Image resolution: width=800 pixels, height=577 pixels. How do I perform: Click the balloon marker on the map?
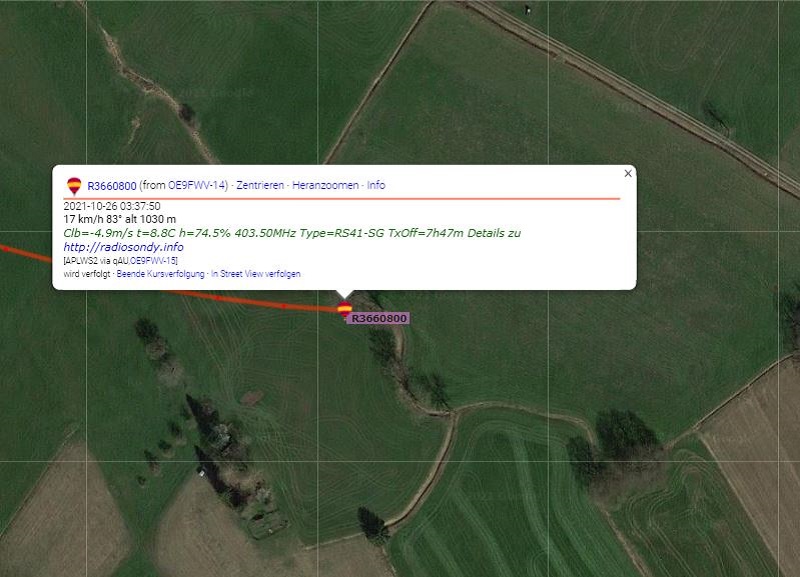pos(344,309)
